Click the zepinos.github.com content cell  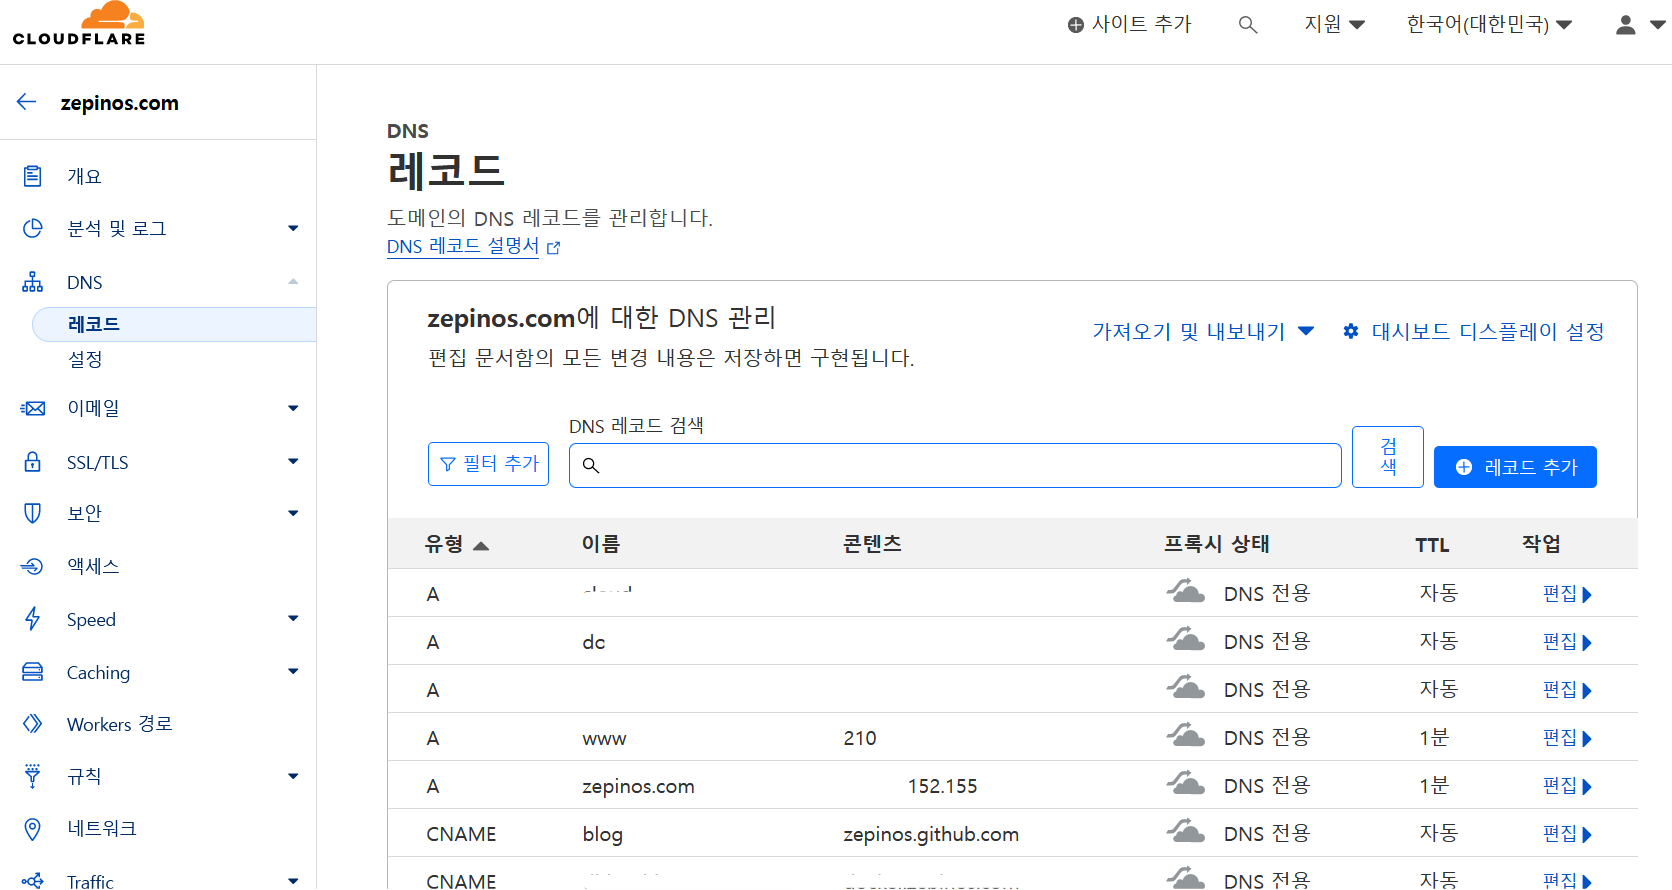click(931, 834)
